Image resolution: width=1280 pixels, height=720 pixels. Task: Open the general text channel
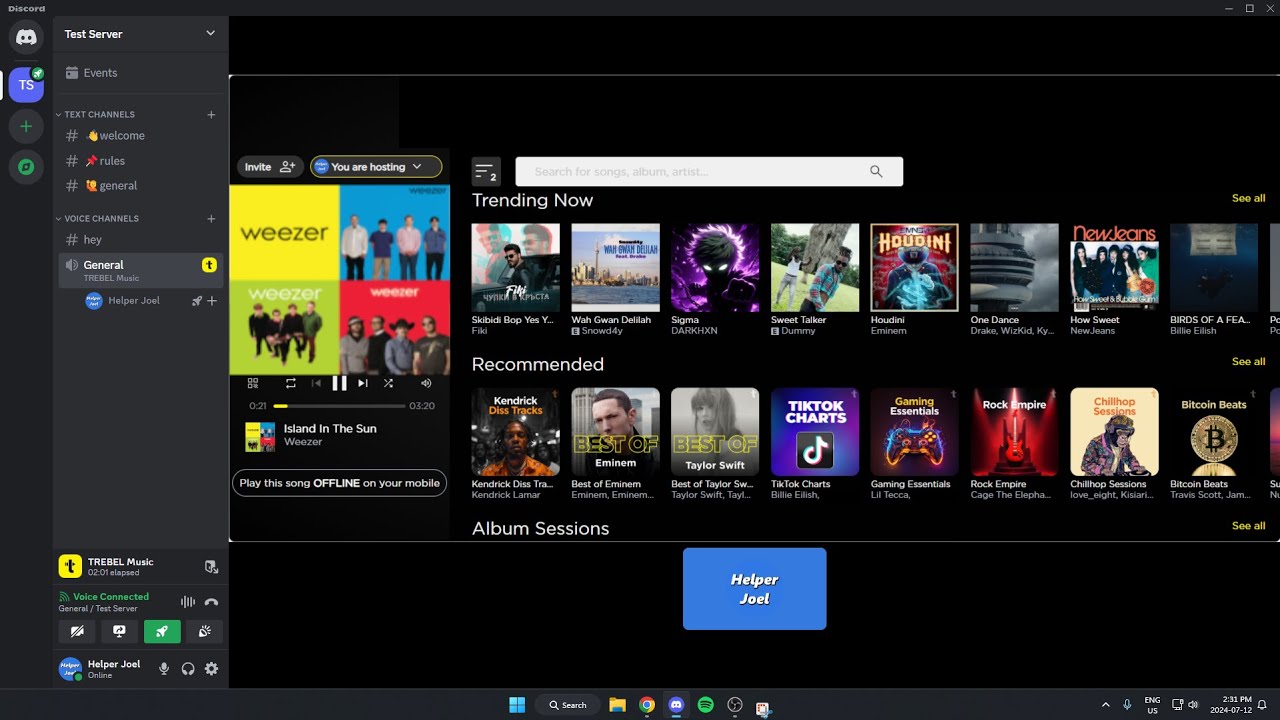pos(140,186)
